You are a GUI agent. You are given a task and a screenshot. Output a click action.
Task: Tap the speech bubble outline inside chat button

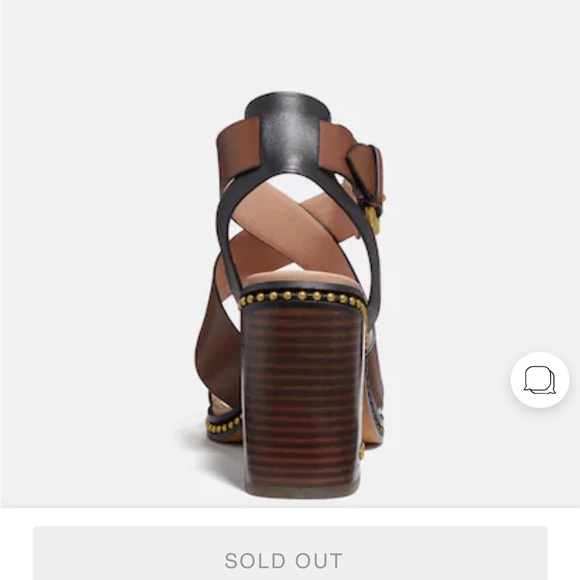pos(540,380)
